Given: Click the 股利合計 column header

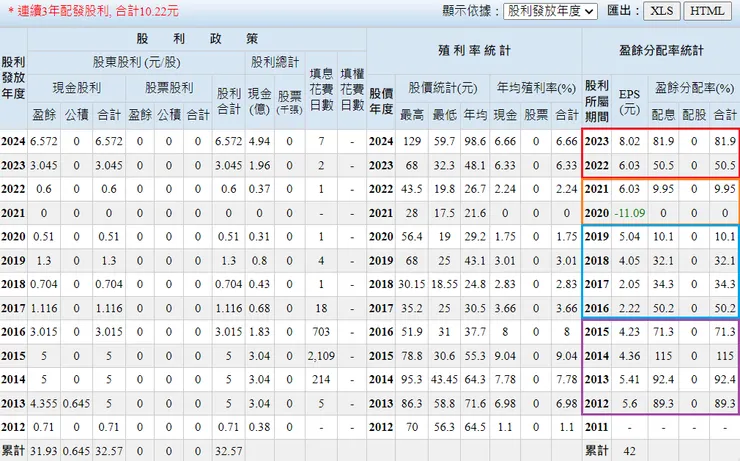Looking at the screenshot, I should [x=229, y=101].
